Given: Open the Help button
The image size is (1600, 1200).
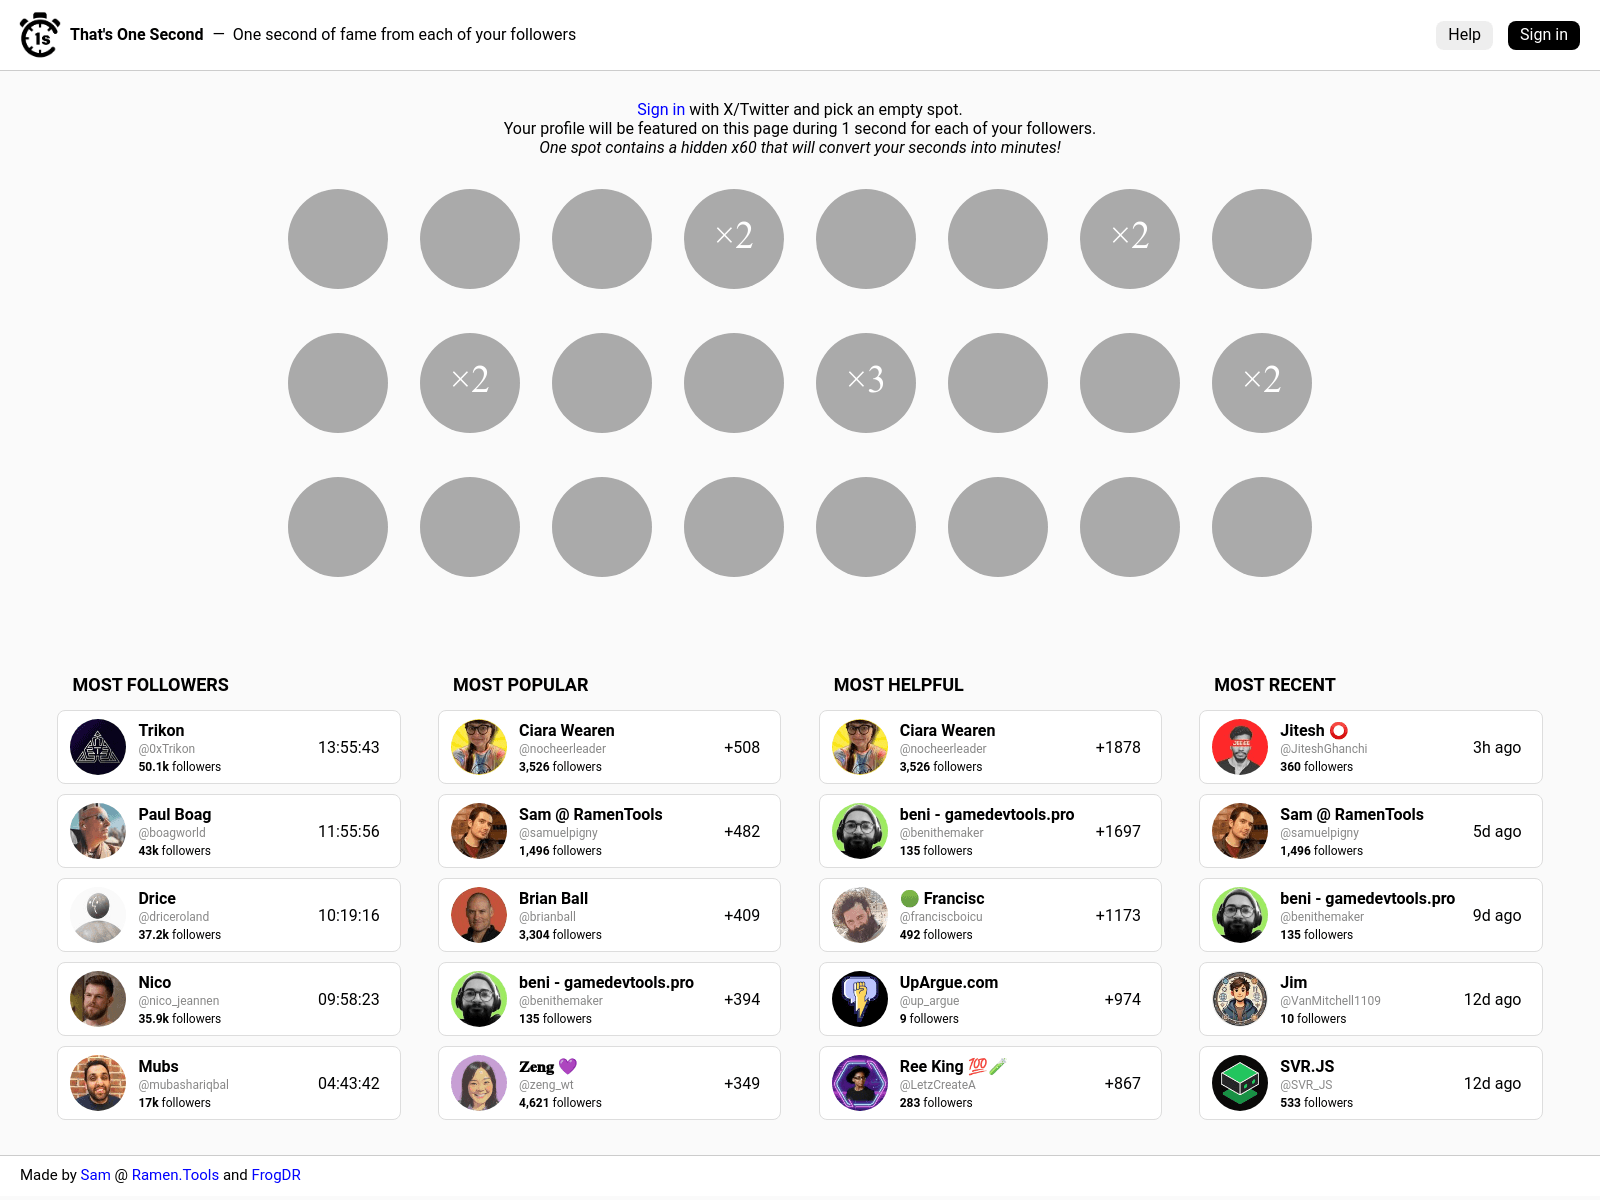Looking at the screenshot, I should 1464,34.
